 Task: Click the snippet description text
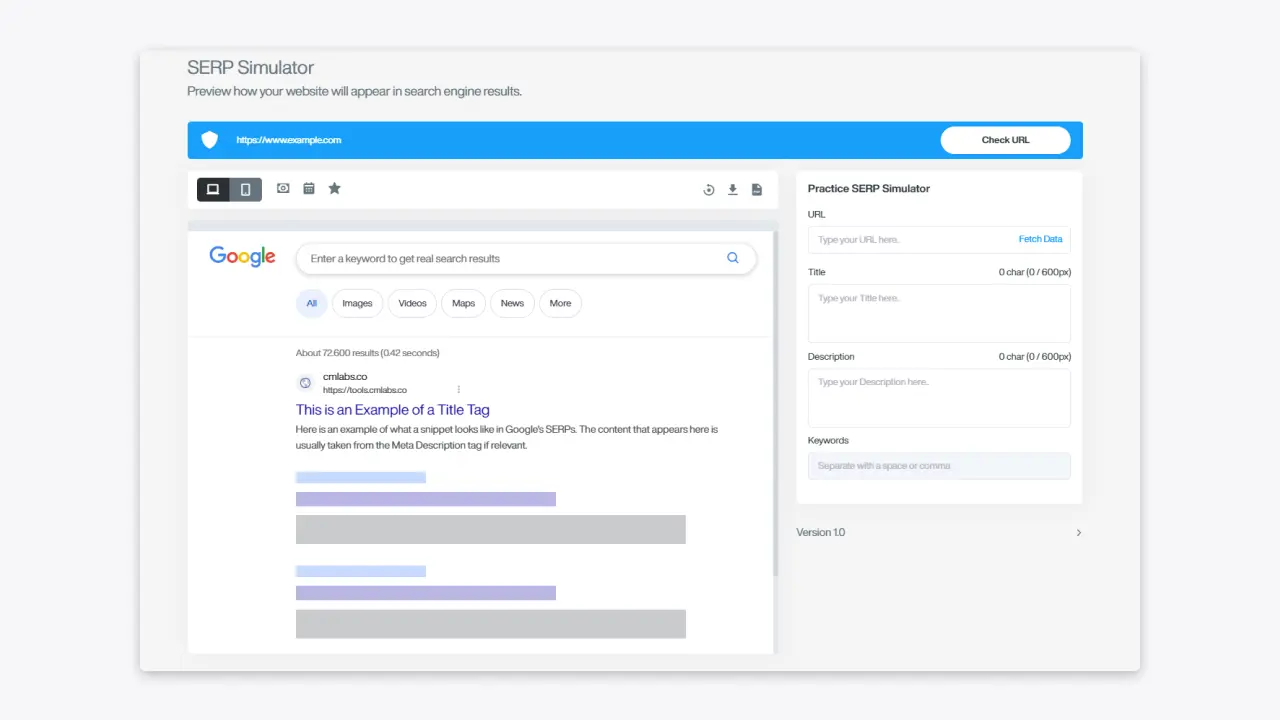coord(507,437)
